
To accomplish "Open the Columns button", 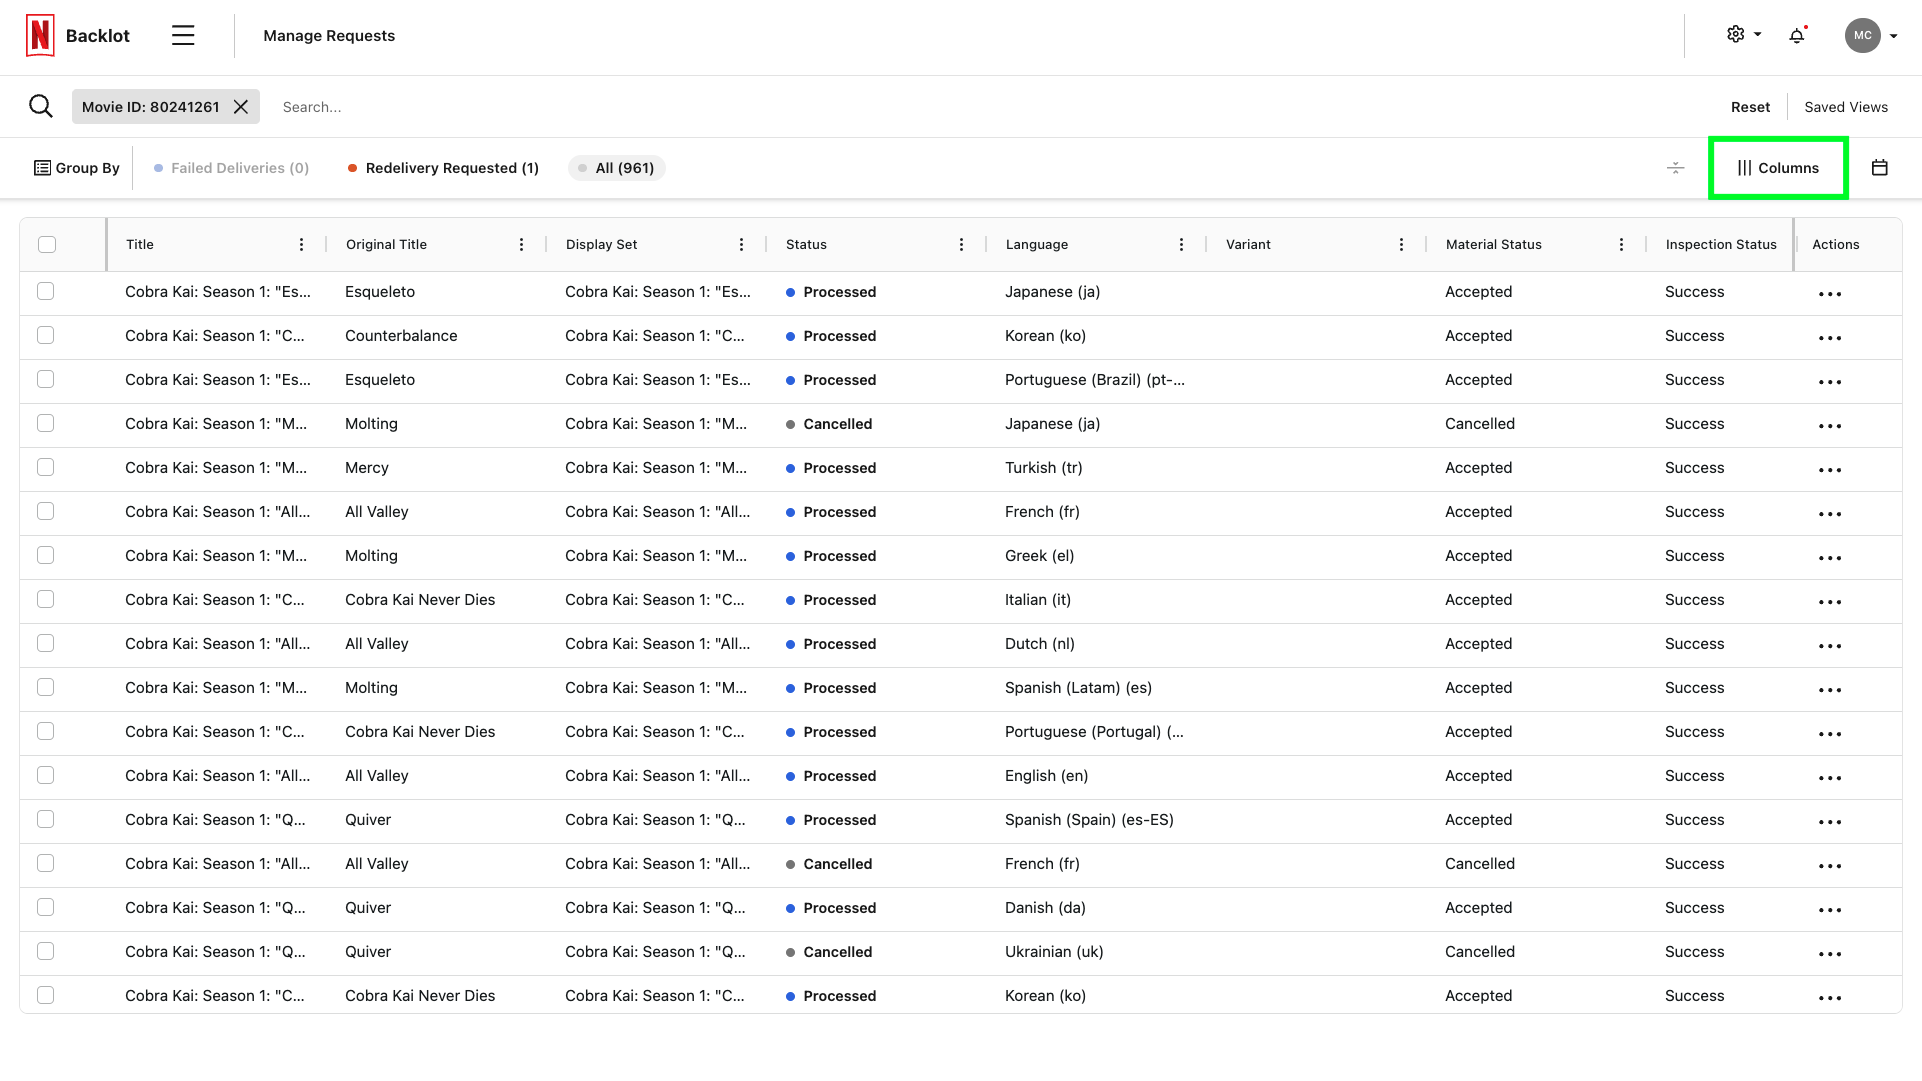I will pos(1778,167).
